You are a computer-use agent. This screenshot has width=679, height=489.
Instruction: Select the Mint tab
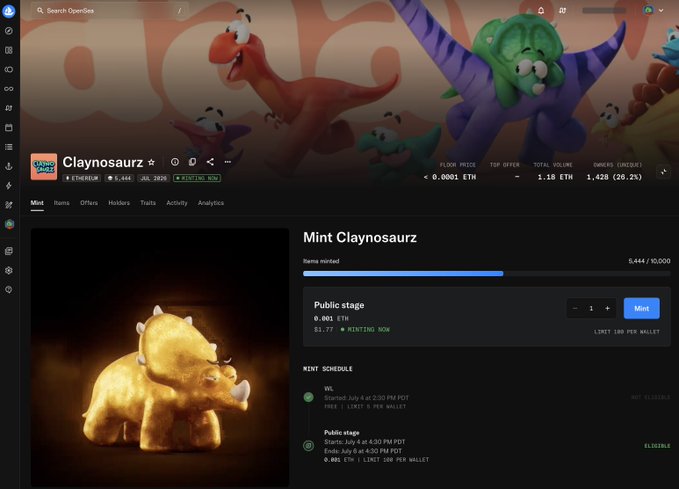(x=37, y=203)
